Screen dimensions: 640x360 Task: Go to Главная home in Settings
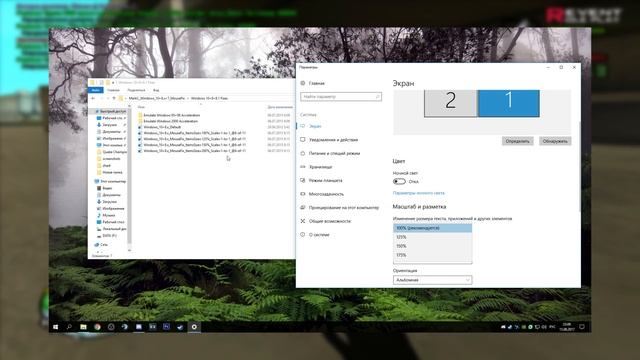click(x=313, y=83)
